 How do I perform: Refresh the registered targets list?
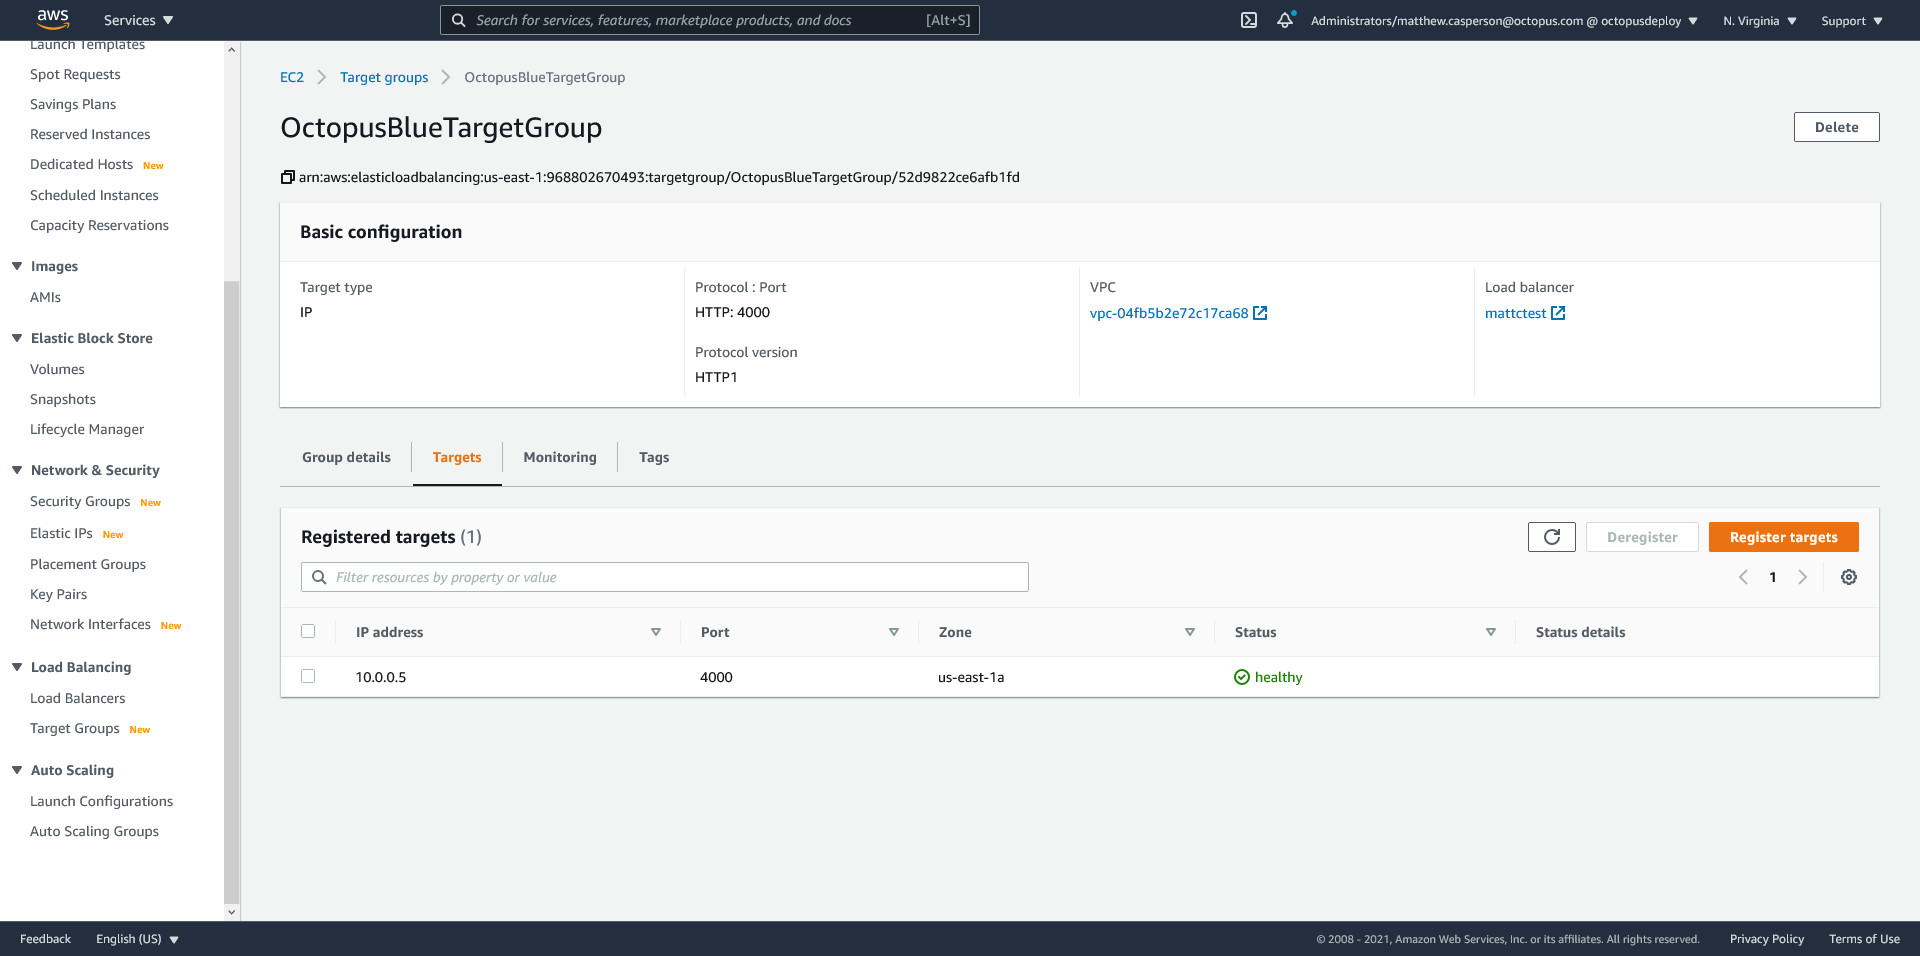coord(1551,537)
